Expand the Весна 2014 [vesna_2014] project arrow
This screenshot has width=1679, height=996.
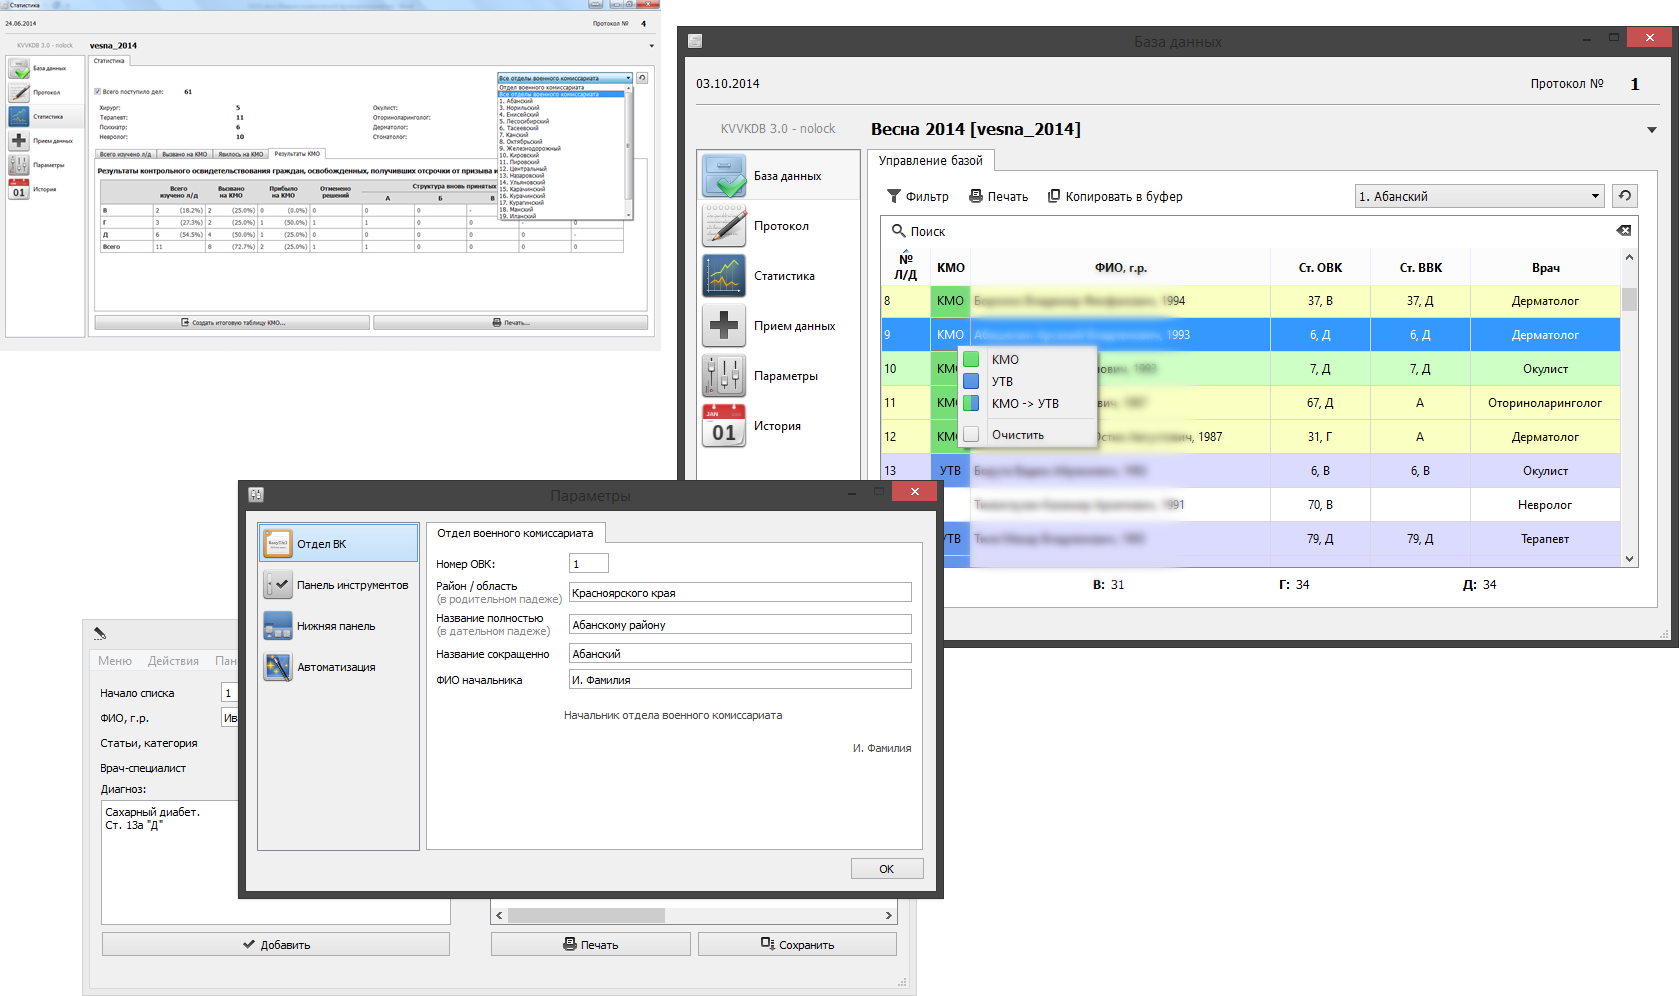point(1652,130)
